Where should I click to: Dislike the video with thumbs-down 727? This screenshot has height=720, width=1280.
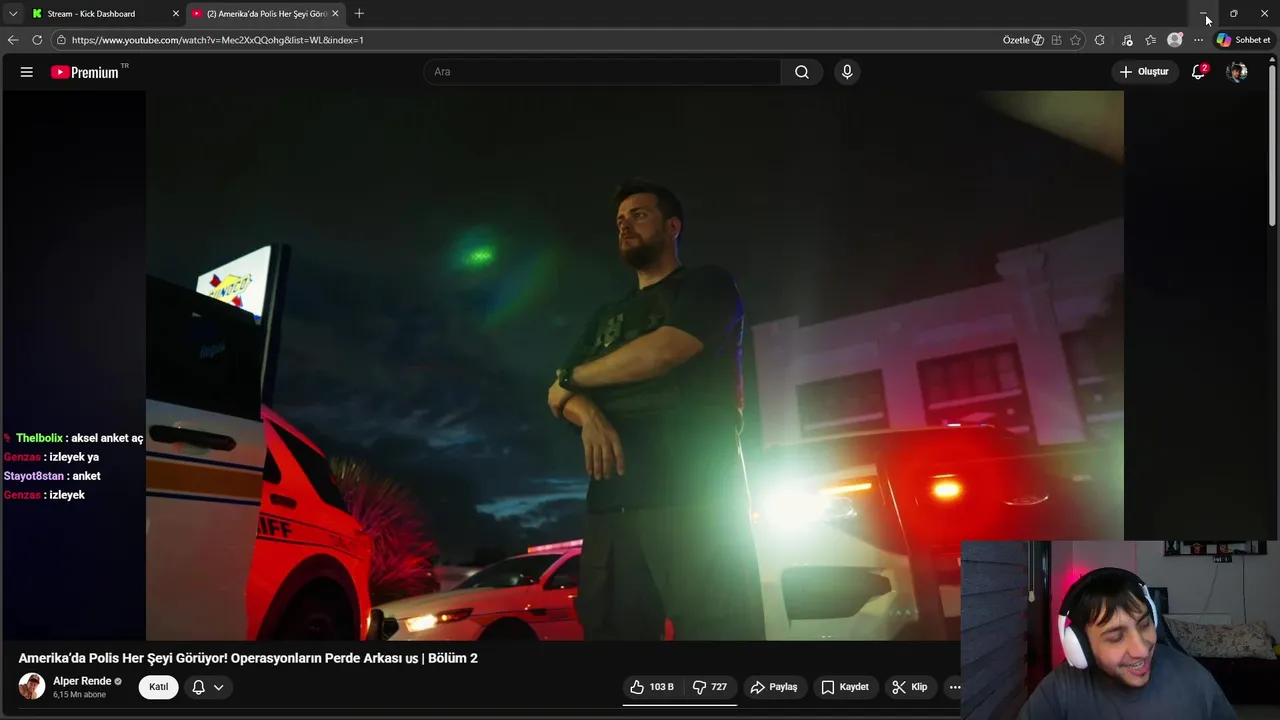point(711,687)
